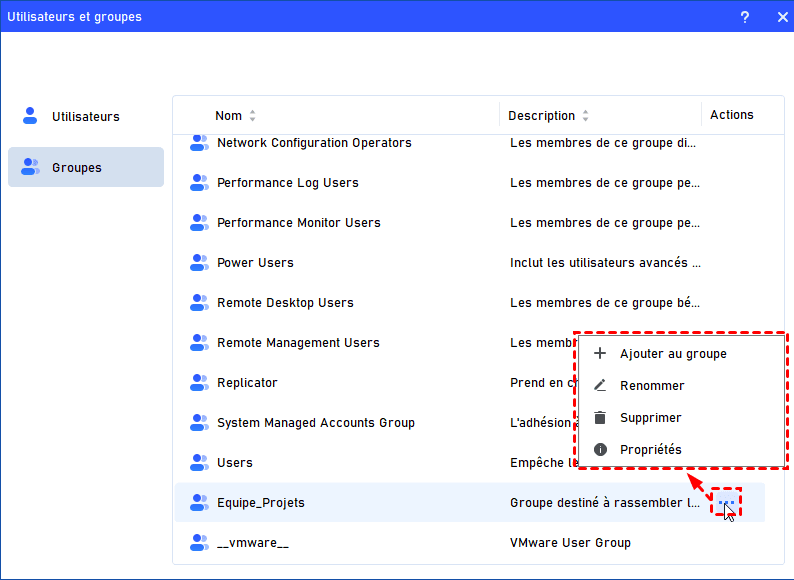The width and height of the screenshot is (794, 580).
Task: Open the Utilisateurs section
Action: [85, 117]
